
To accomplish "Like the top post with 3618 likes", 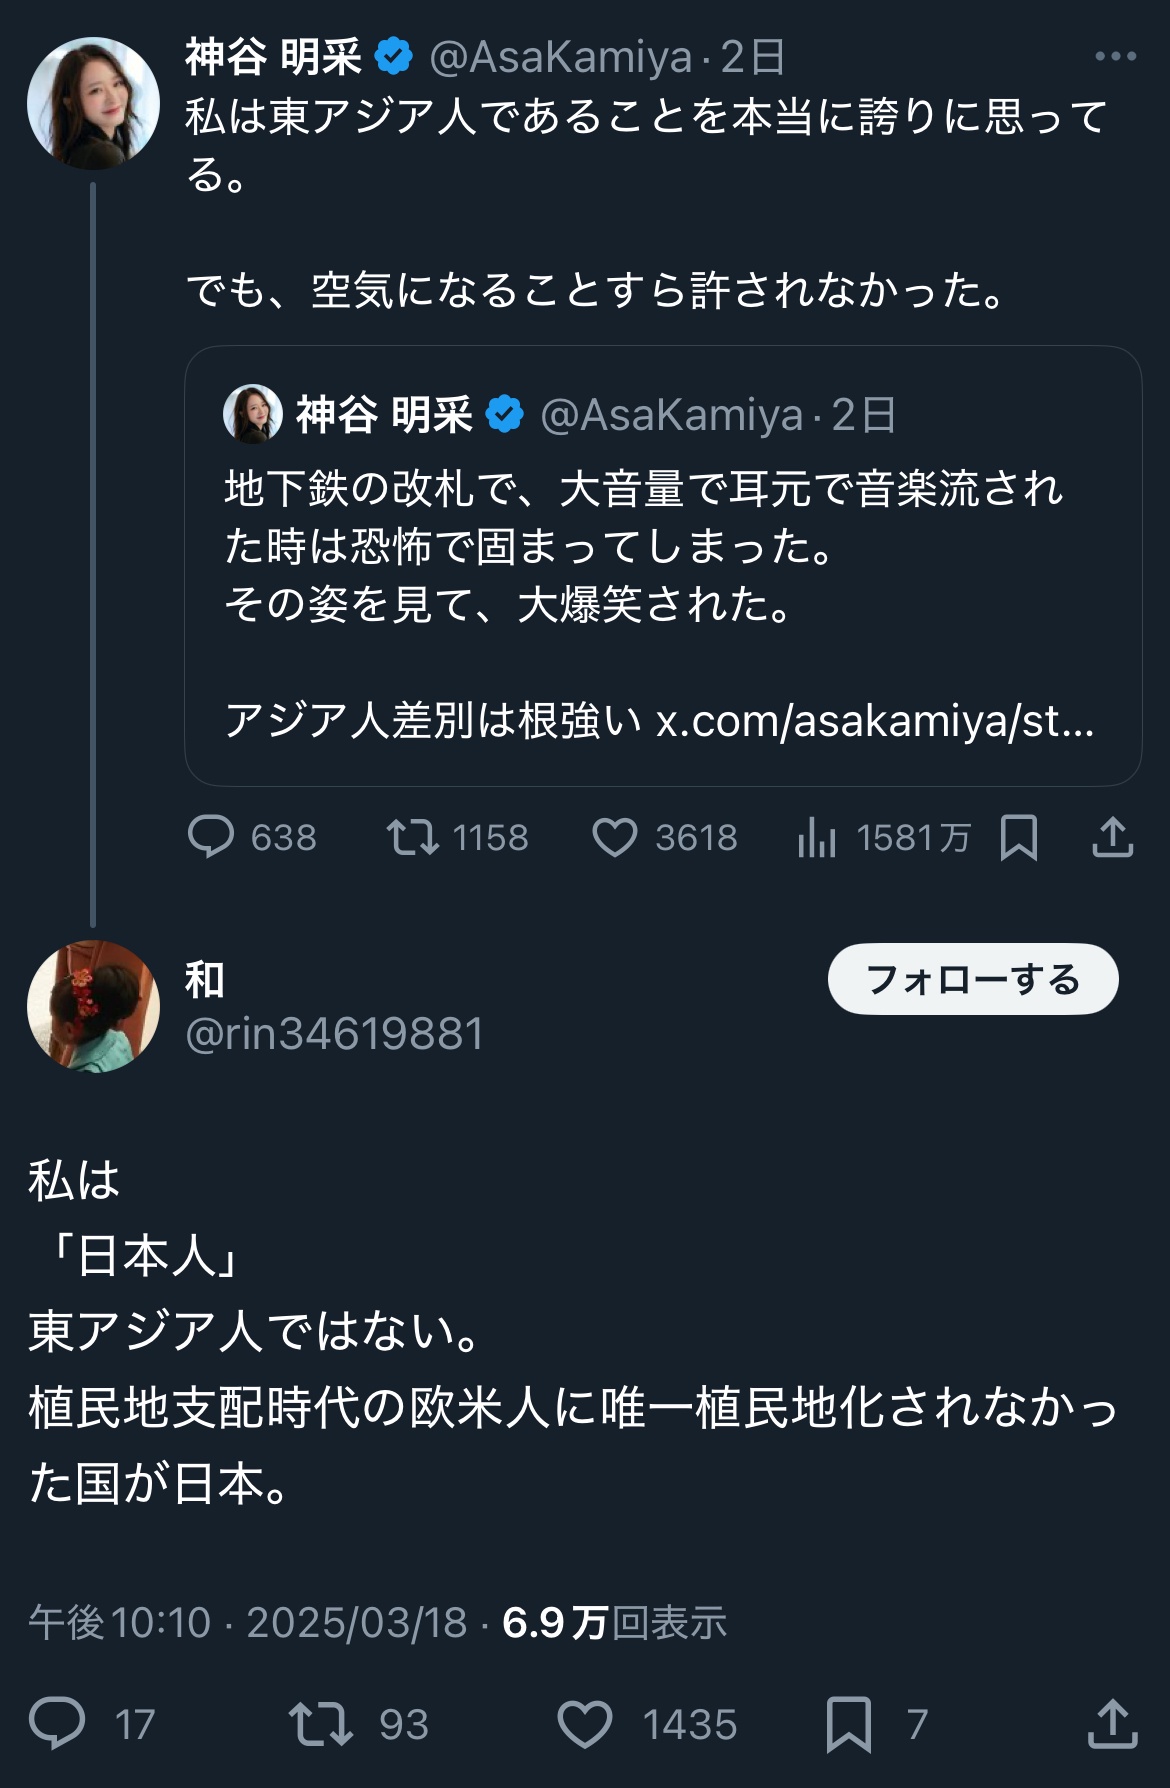I will click(614, 837).
